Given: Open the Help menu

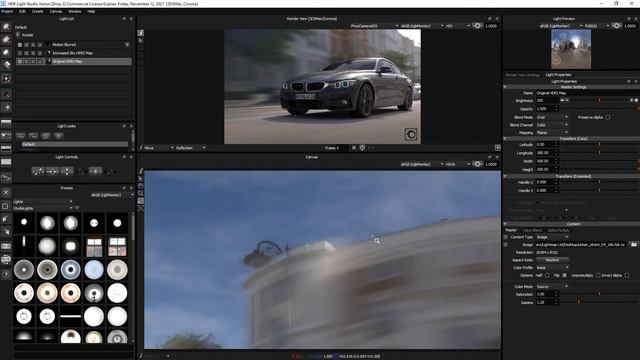Looking at the screenshot, I should 91,11.
